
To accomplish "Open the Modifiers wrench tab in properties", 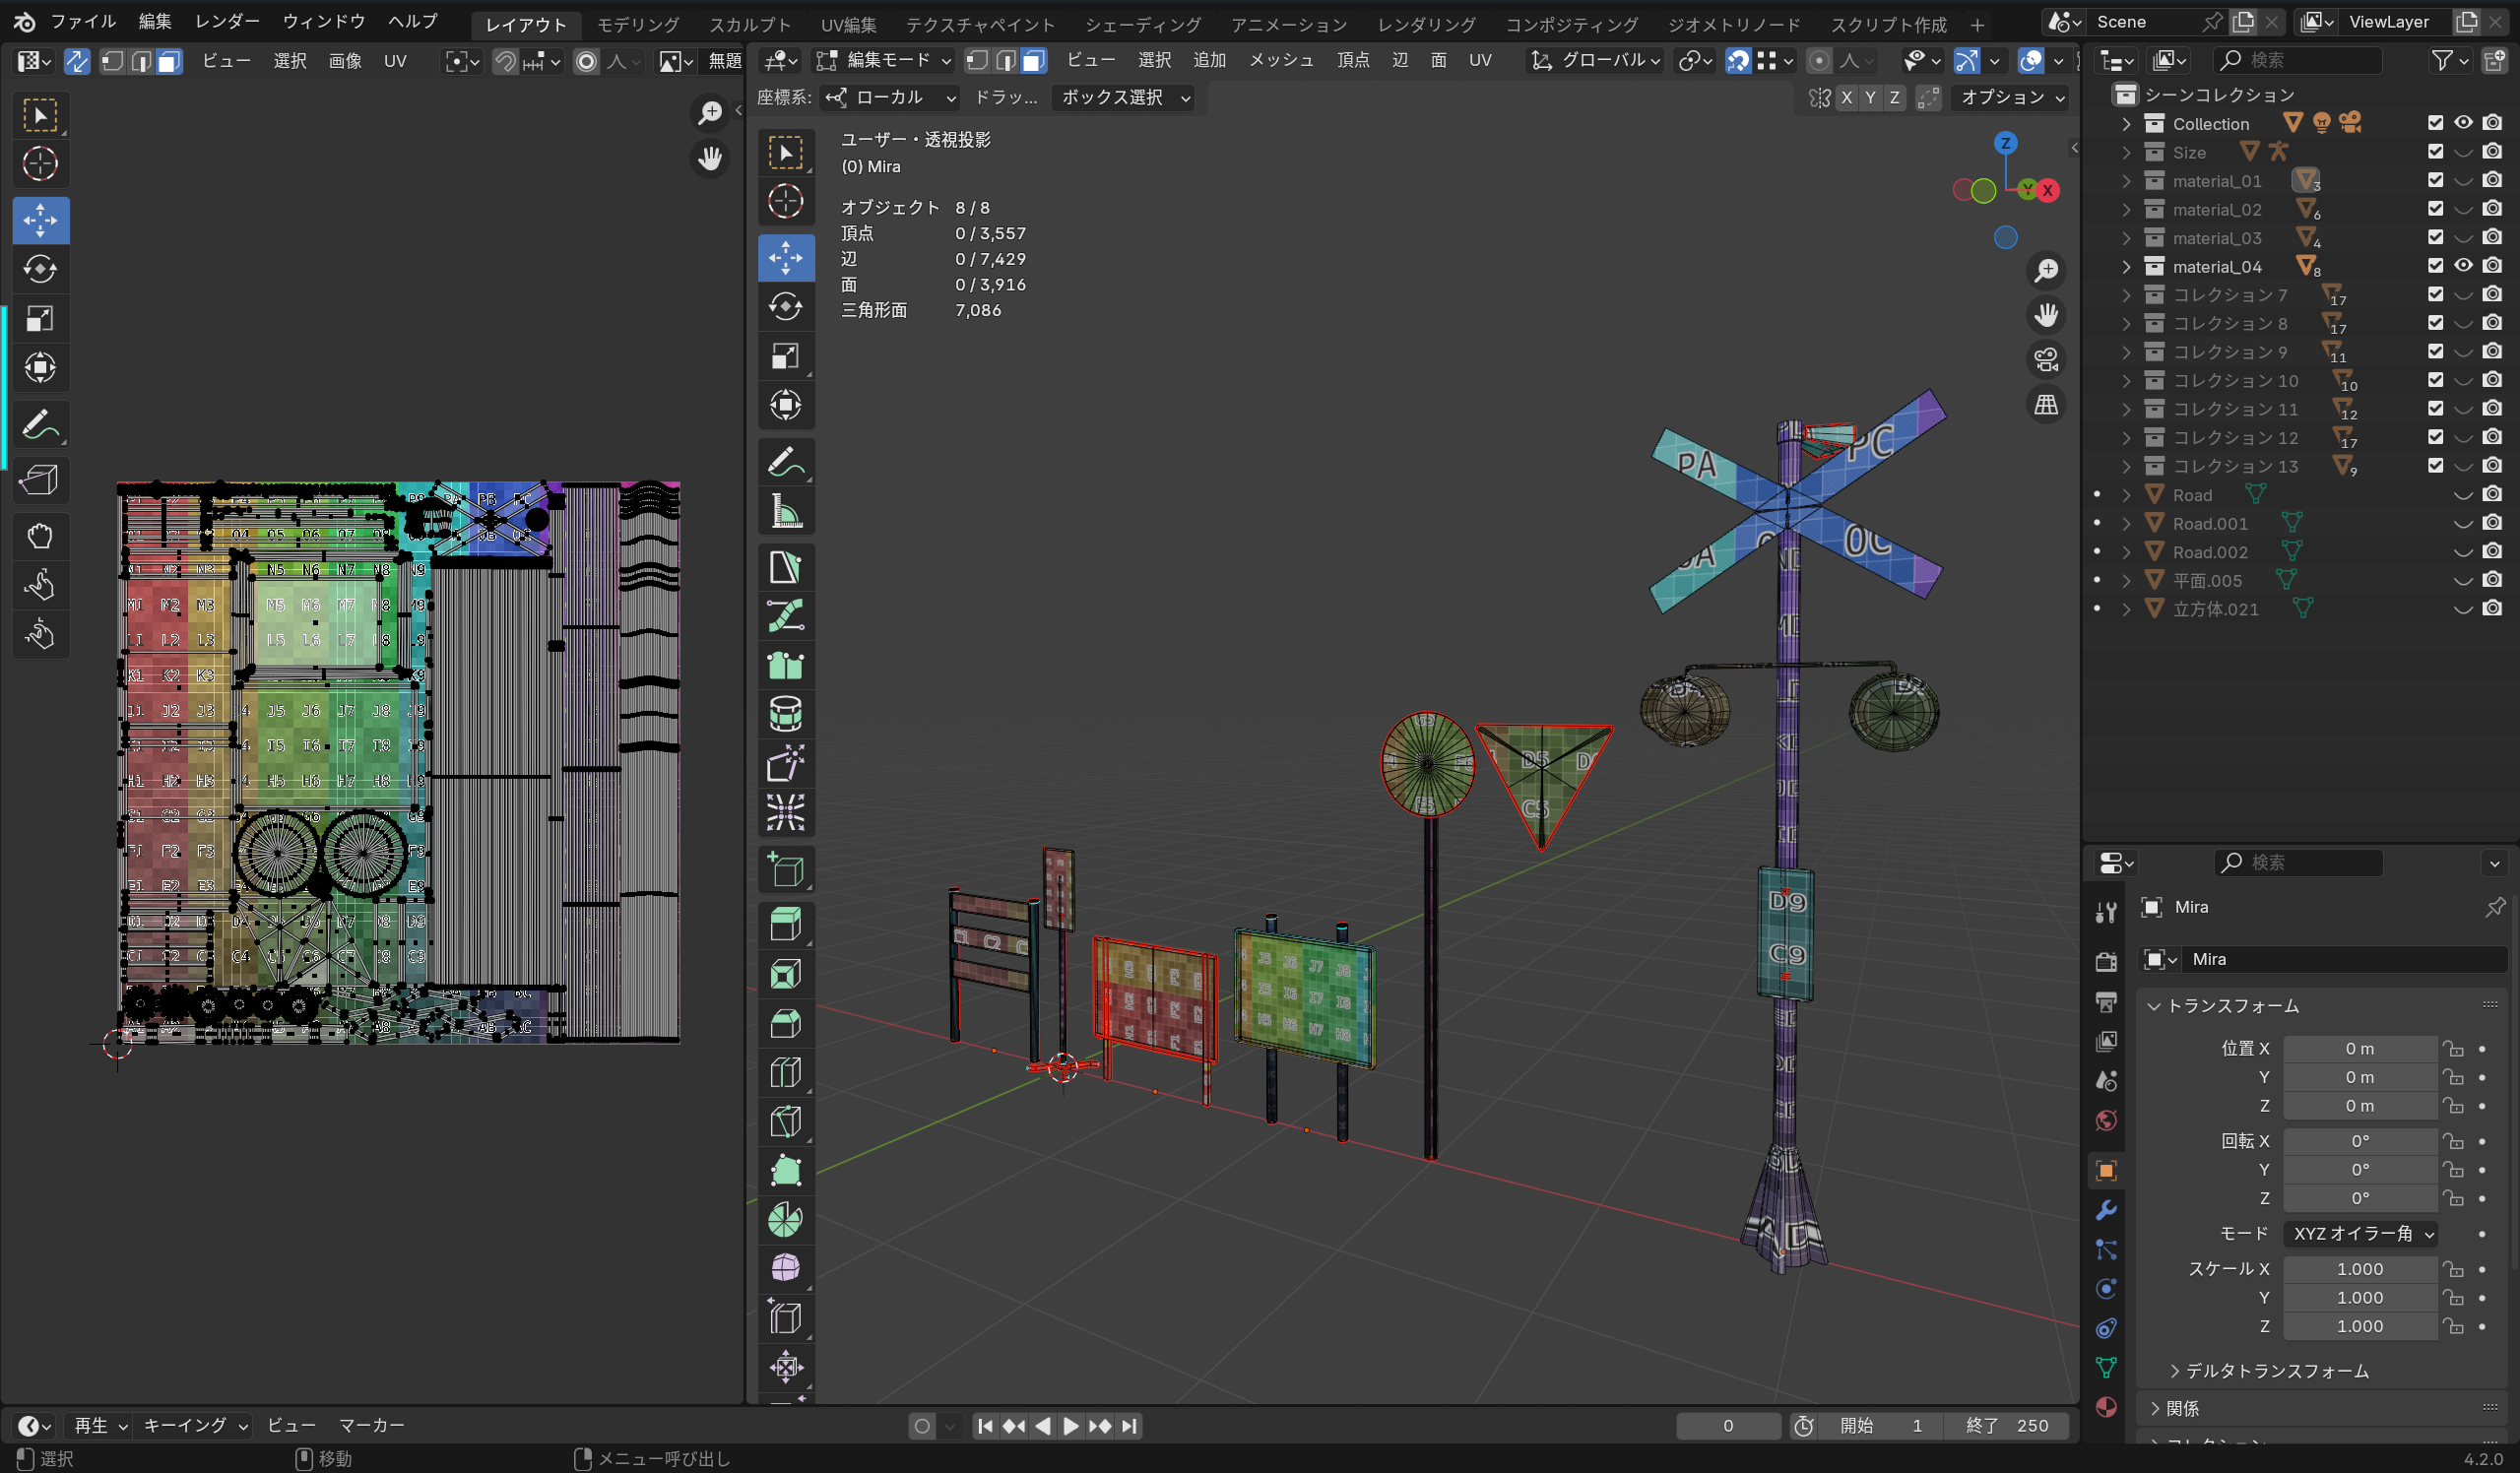I will click(2106, 1210).
